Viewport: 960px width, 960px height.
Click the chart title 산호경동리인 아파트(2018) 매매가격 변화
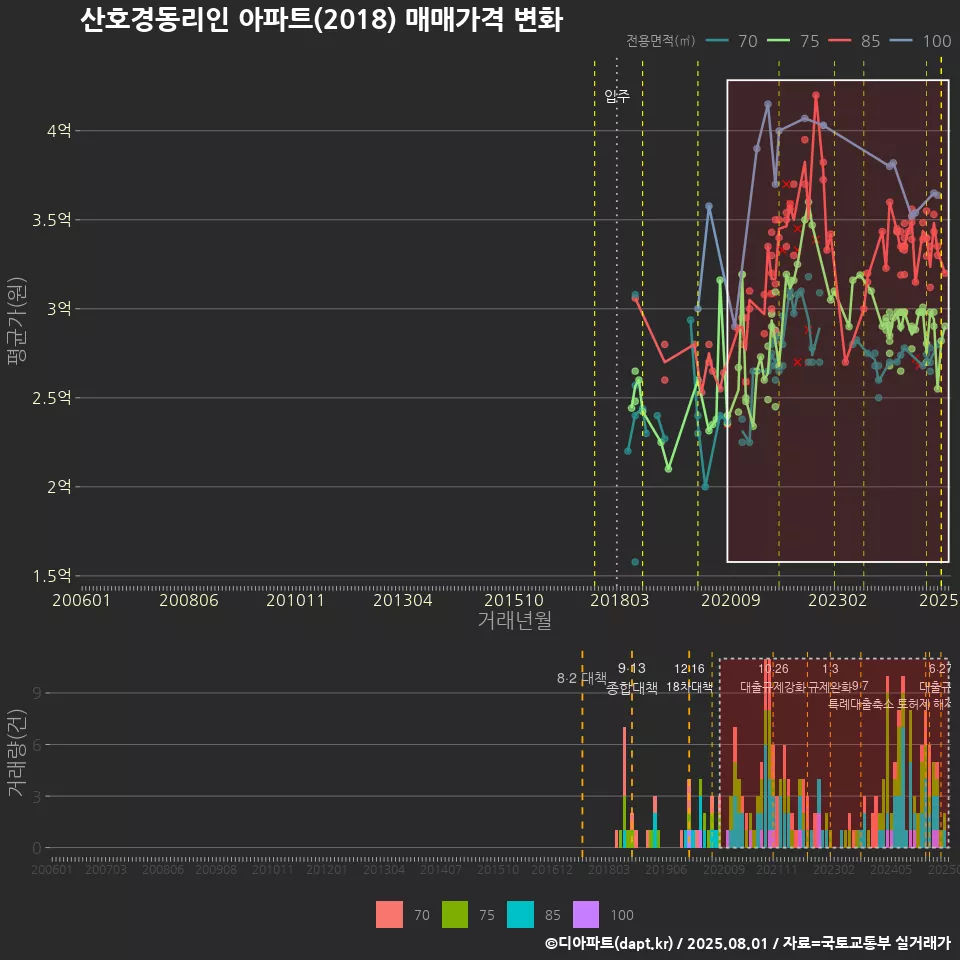point(321,20)
